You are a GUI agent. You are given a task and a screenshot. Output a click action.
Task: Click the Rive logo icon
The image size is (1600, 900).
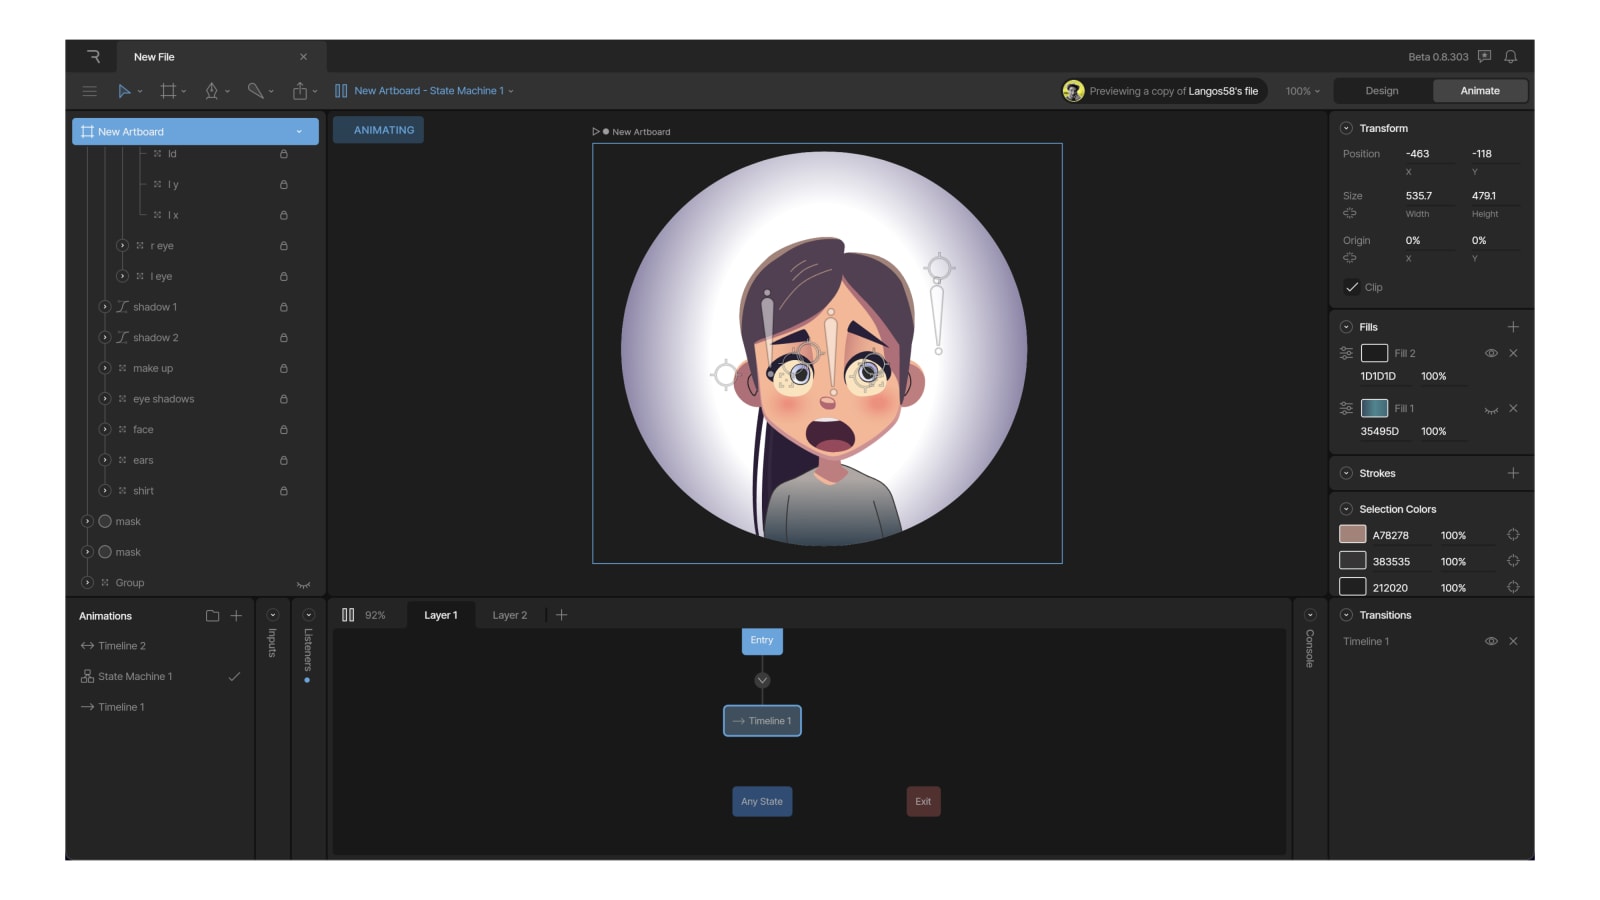pos(93,57)
